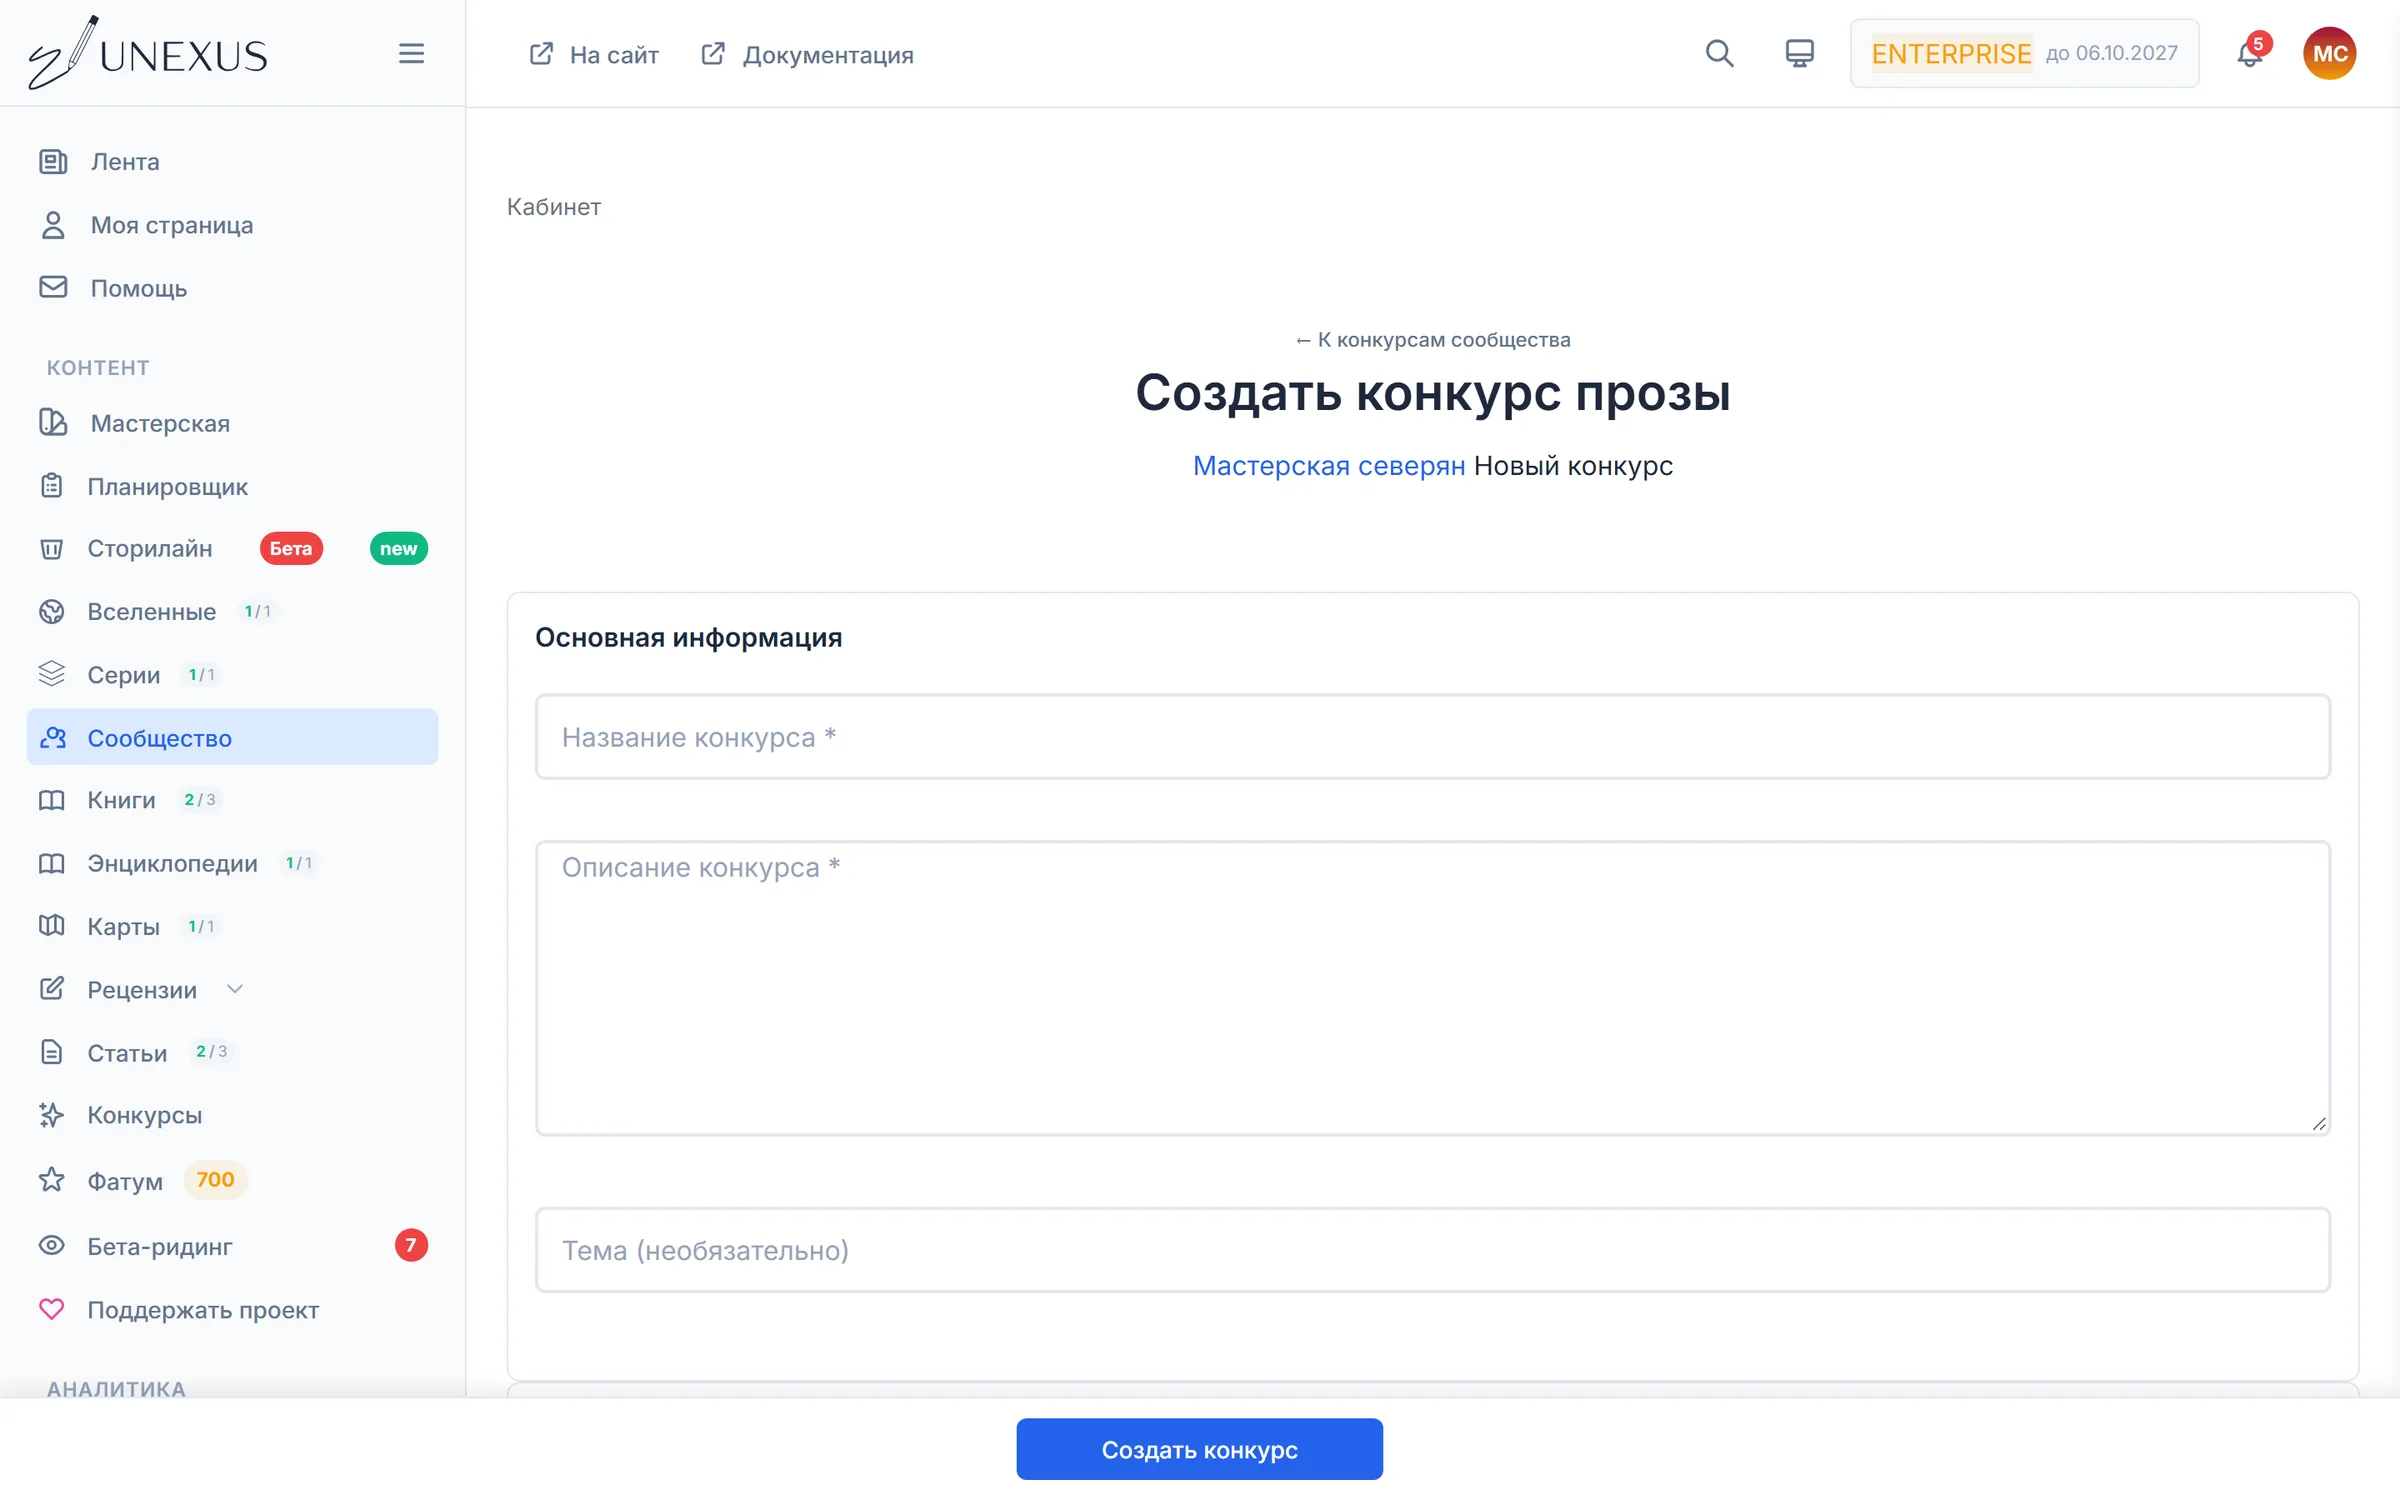This screenshot has width=2400, height=1500.
Task: Open Карты in the sidebar
Action: [x=232, y=926]
